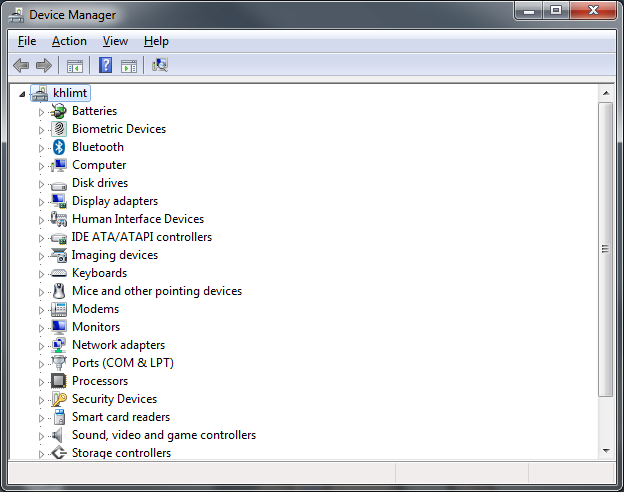Click the IDE ATA/ATAPI controllers icon
Viewport: 624px width, 492px height.
point(59,238)
